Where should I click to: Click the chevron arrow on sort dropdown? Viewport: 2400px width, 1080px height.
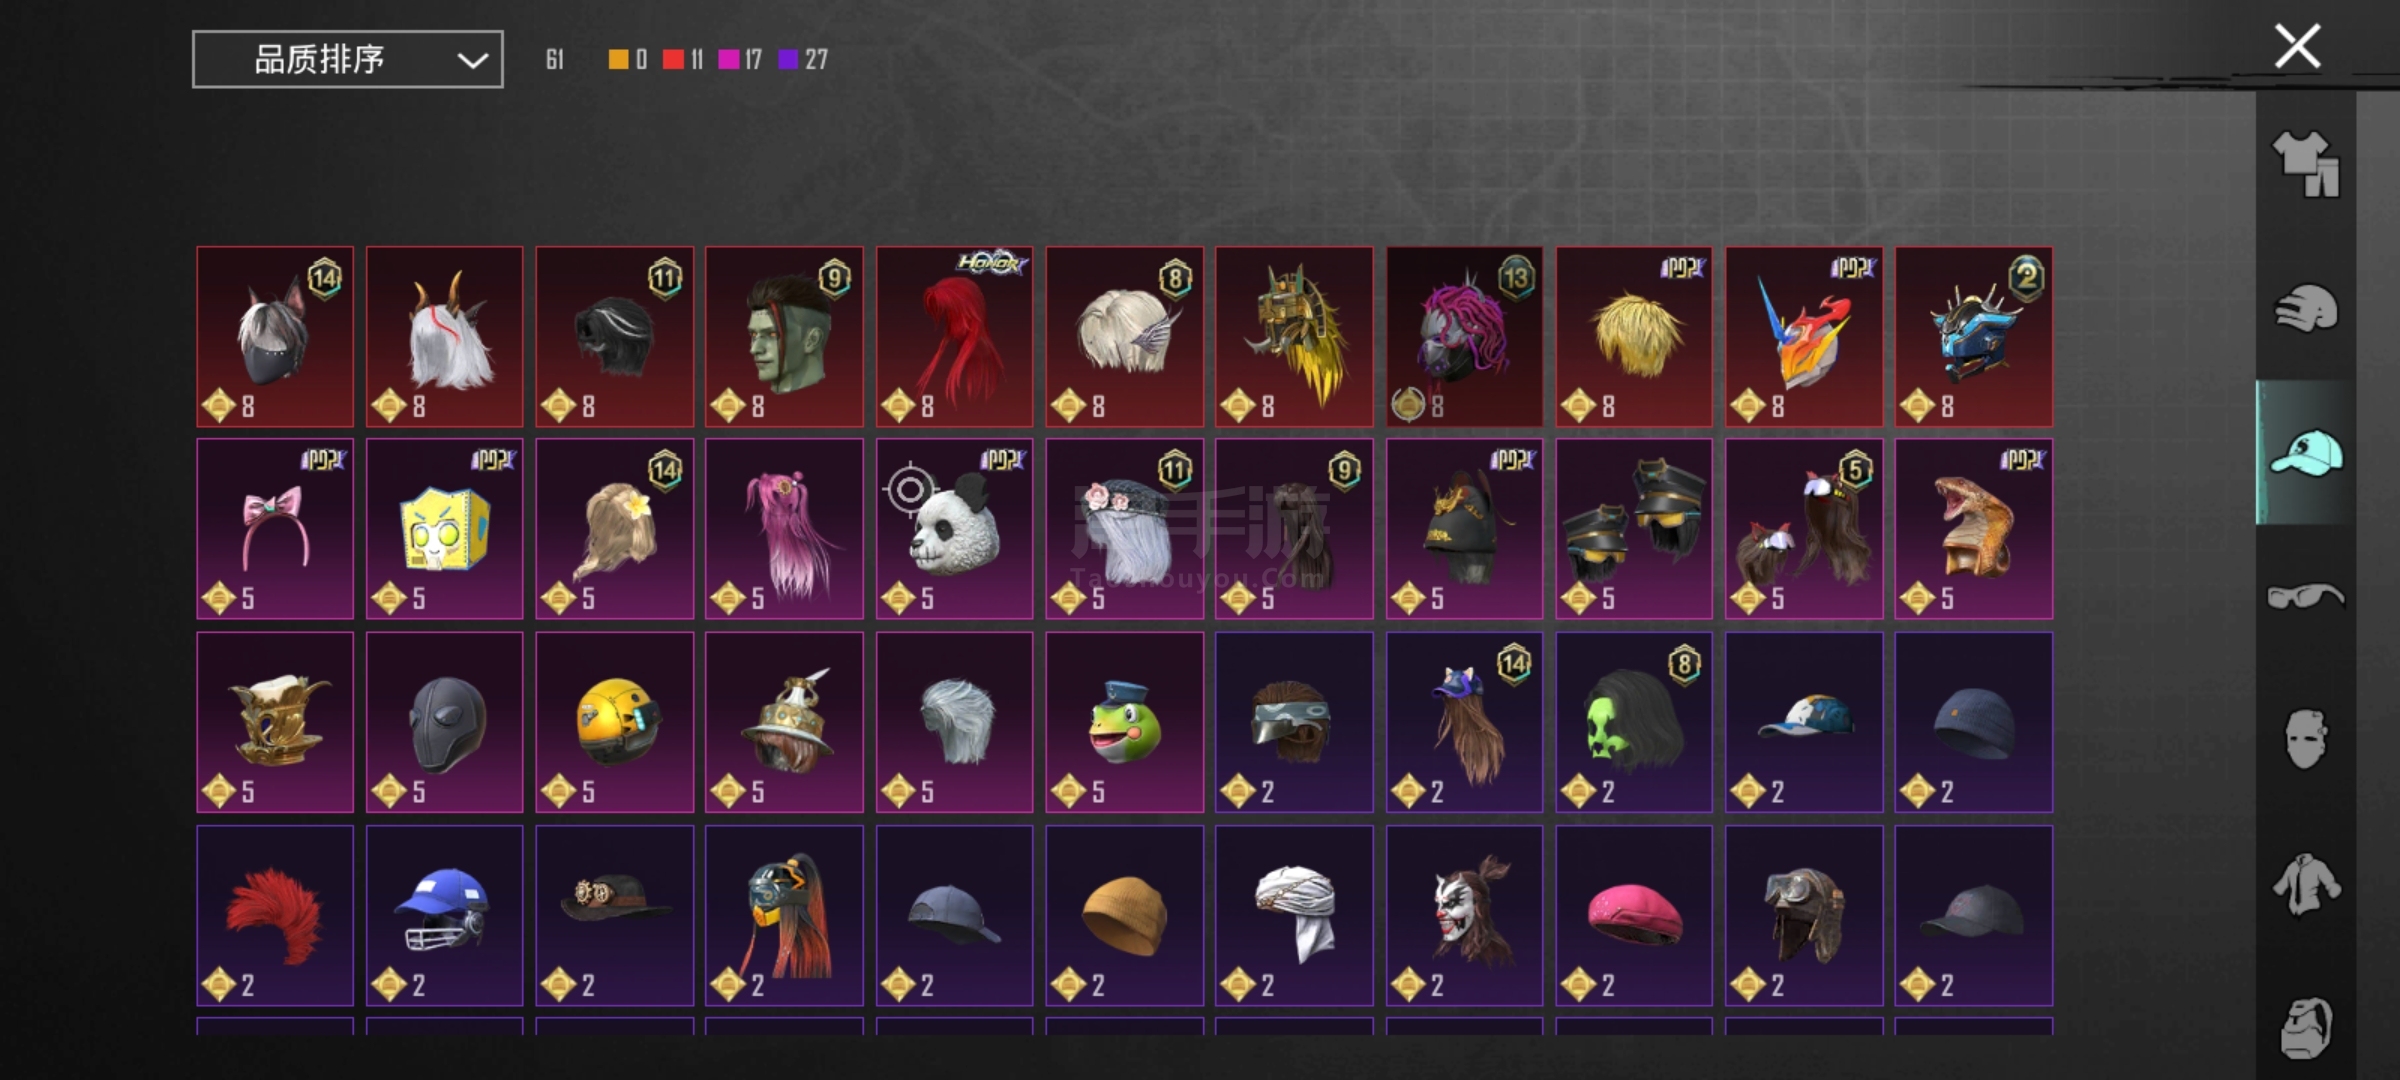(x=472, y=60)
